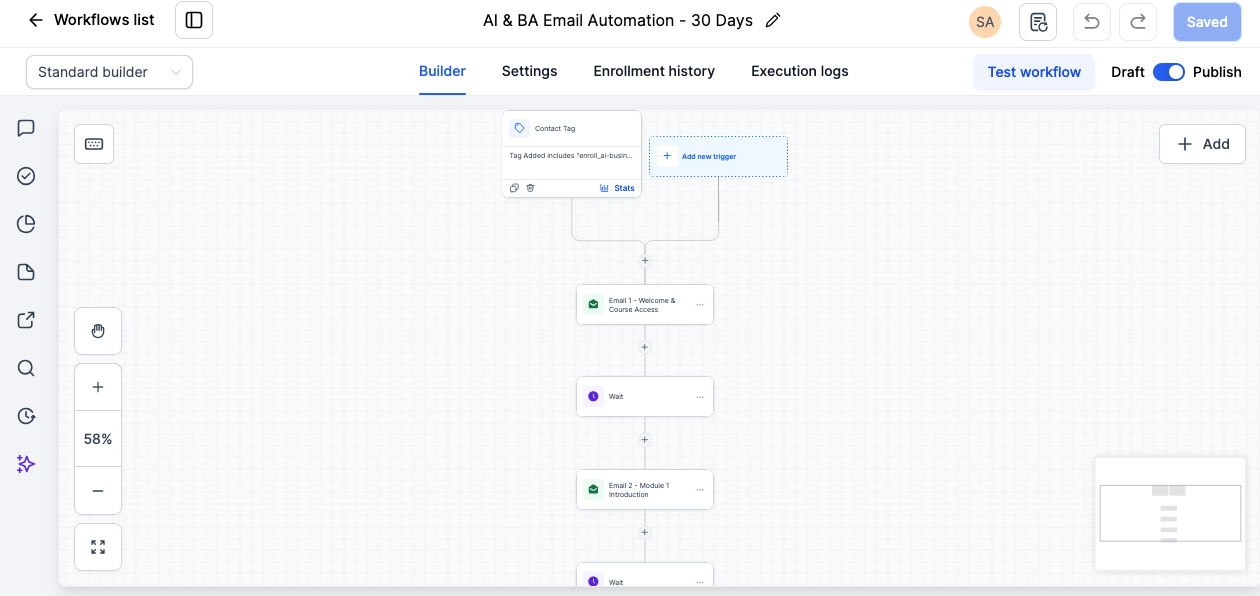1260x596 pixels.
Task: Switch to the Builder tab
Action: [442, 72]
